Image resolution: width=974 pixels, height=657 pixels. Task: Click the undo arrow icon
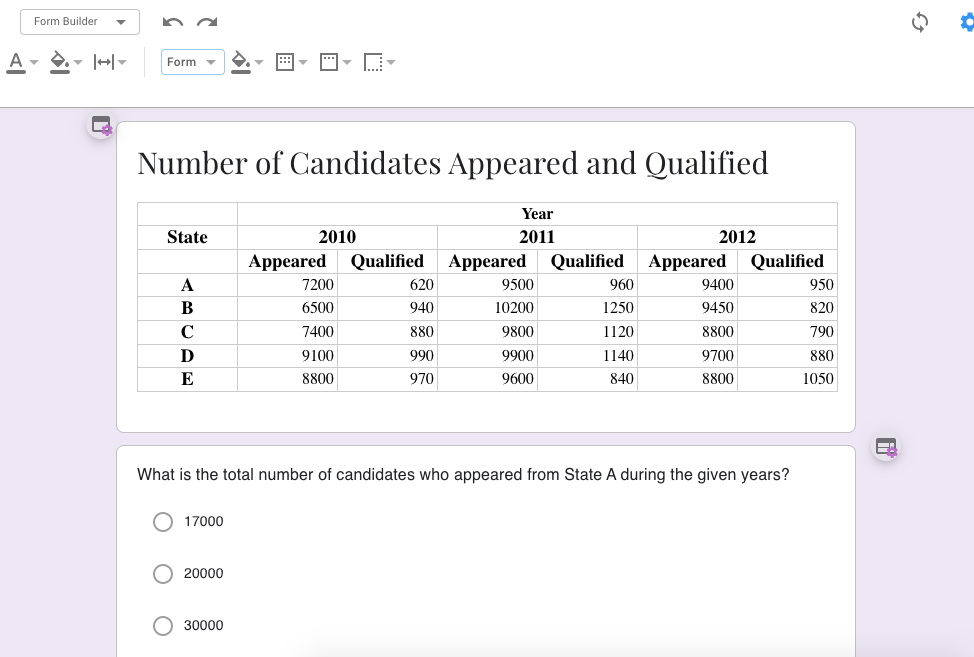tap(173, 22)
